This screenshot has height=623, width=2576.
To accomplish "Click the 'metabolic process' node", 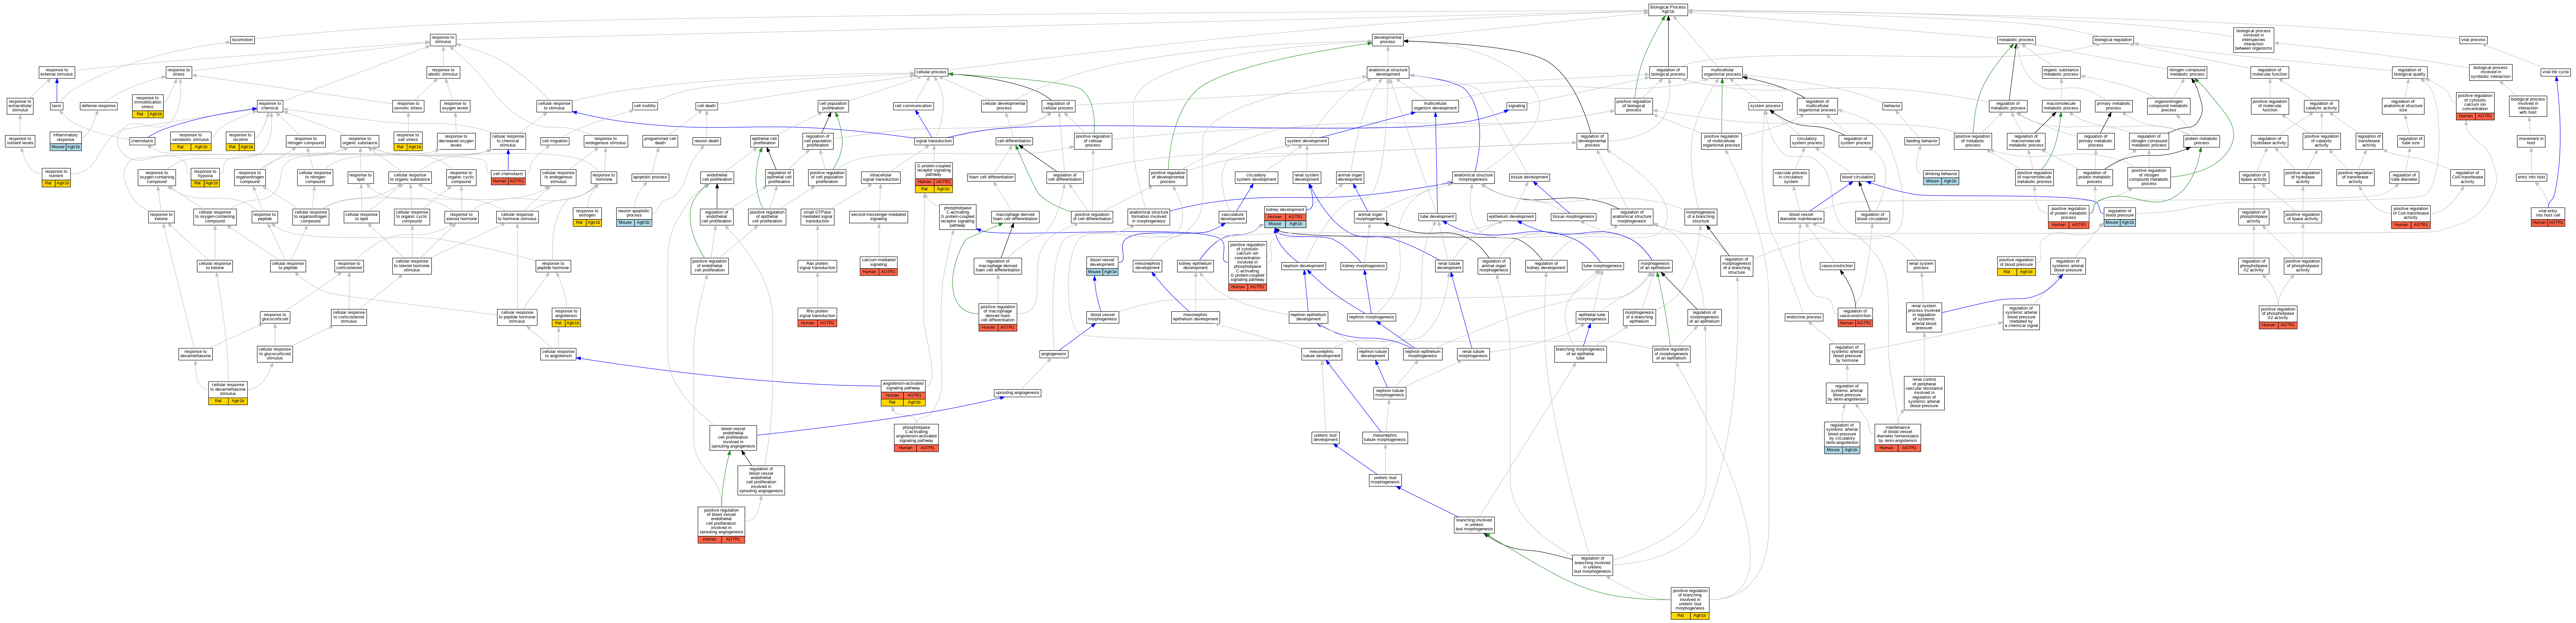I will click(x=2016, y=40).
